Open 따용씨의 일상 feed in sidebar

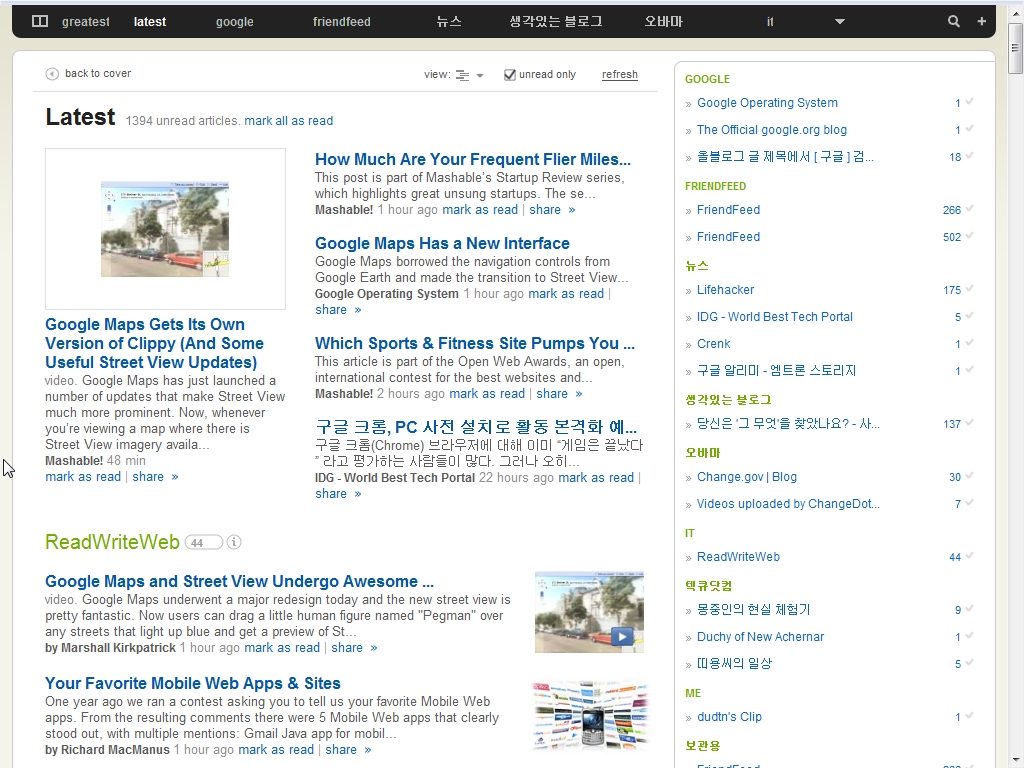click(x=734, y=663)
